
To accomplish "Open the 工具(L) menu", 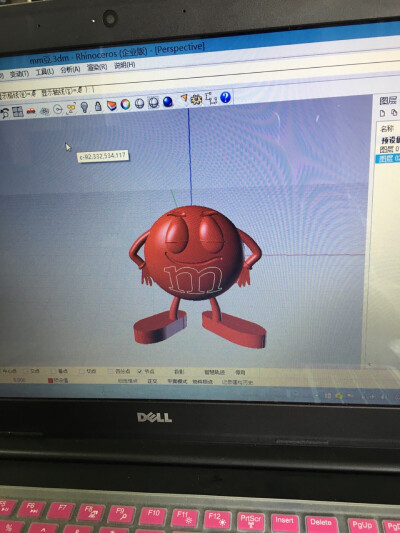I will point(45,71).
